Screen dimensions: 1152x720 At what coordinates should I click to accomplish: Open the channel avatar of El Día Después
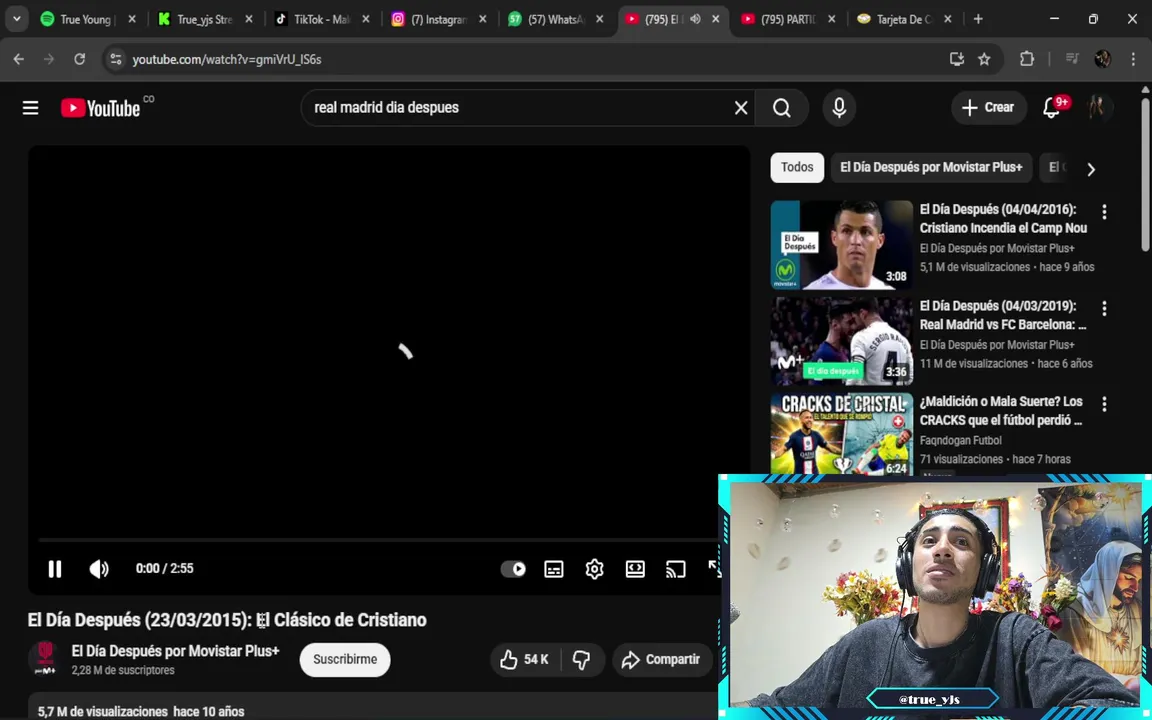point(45,658)
